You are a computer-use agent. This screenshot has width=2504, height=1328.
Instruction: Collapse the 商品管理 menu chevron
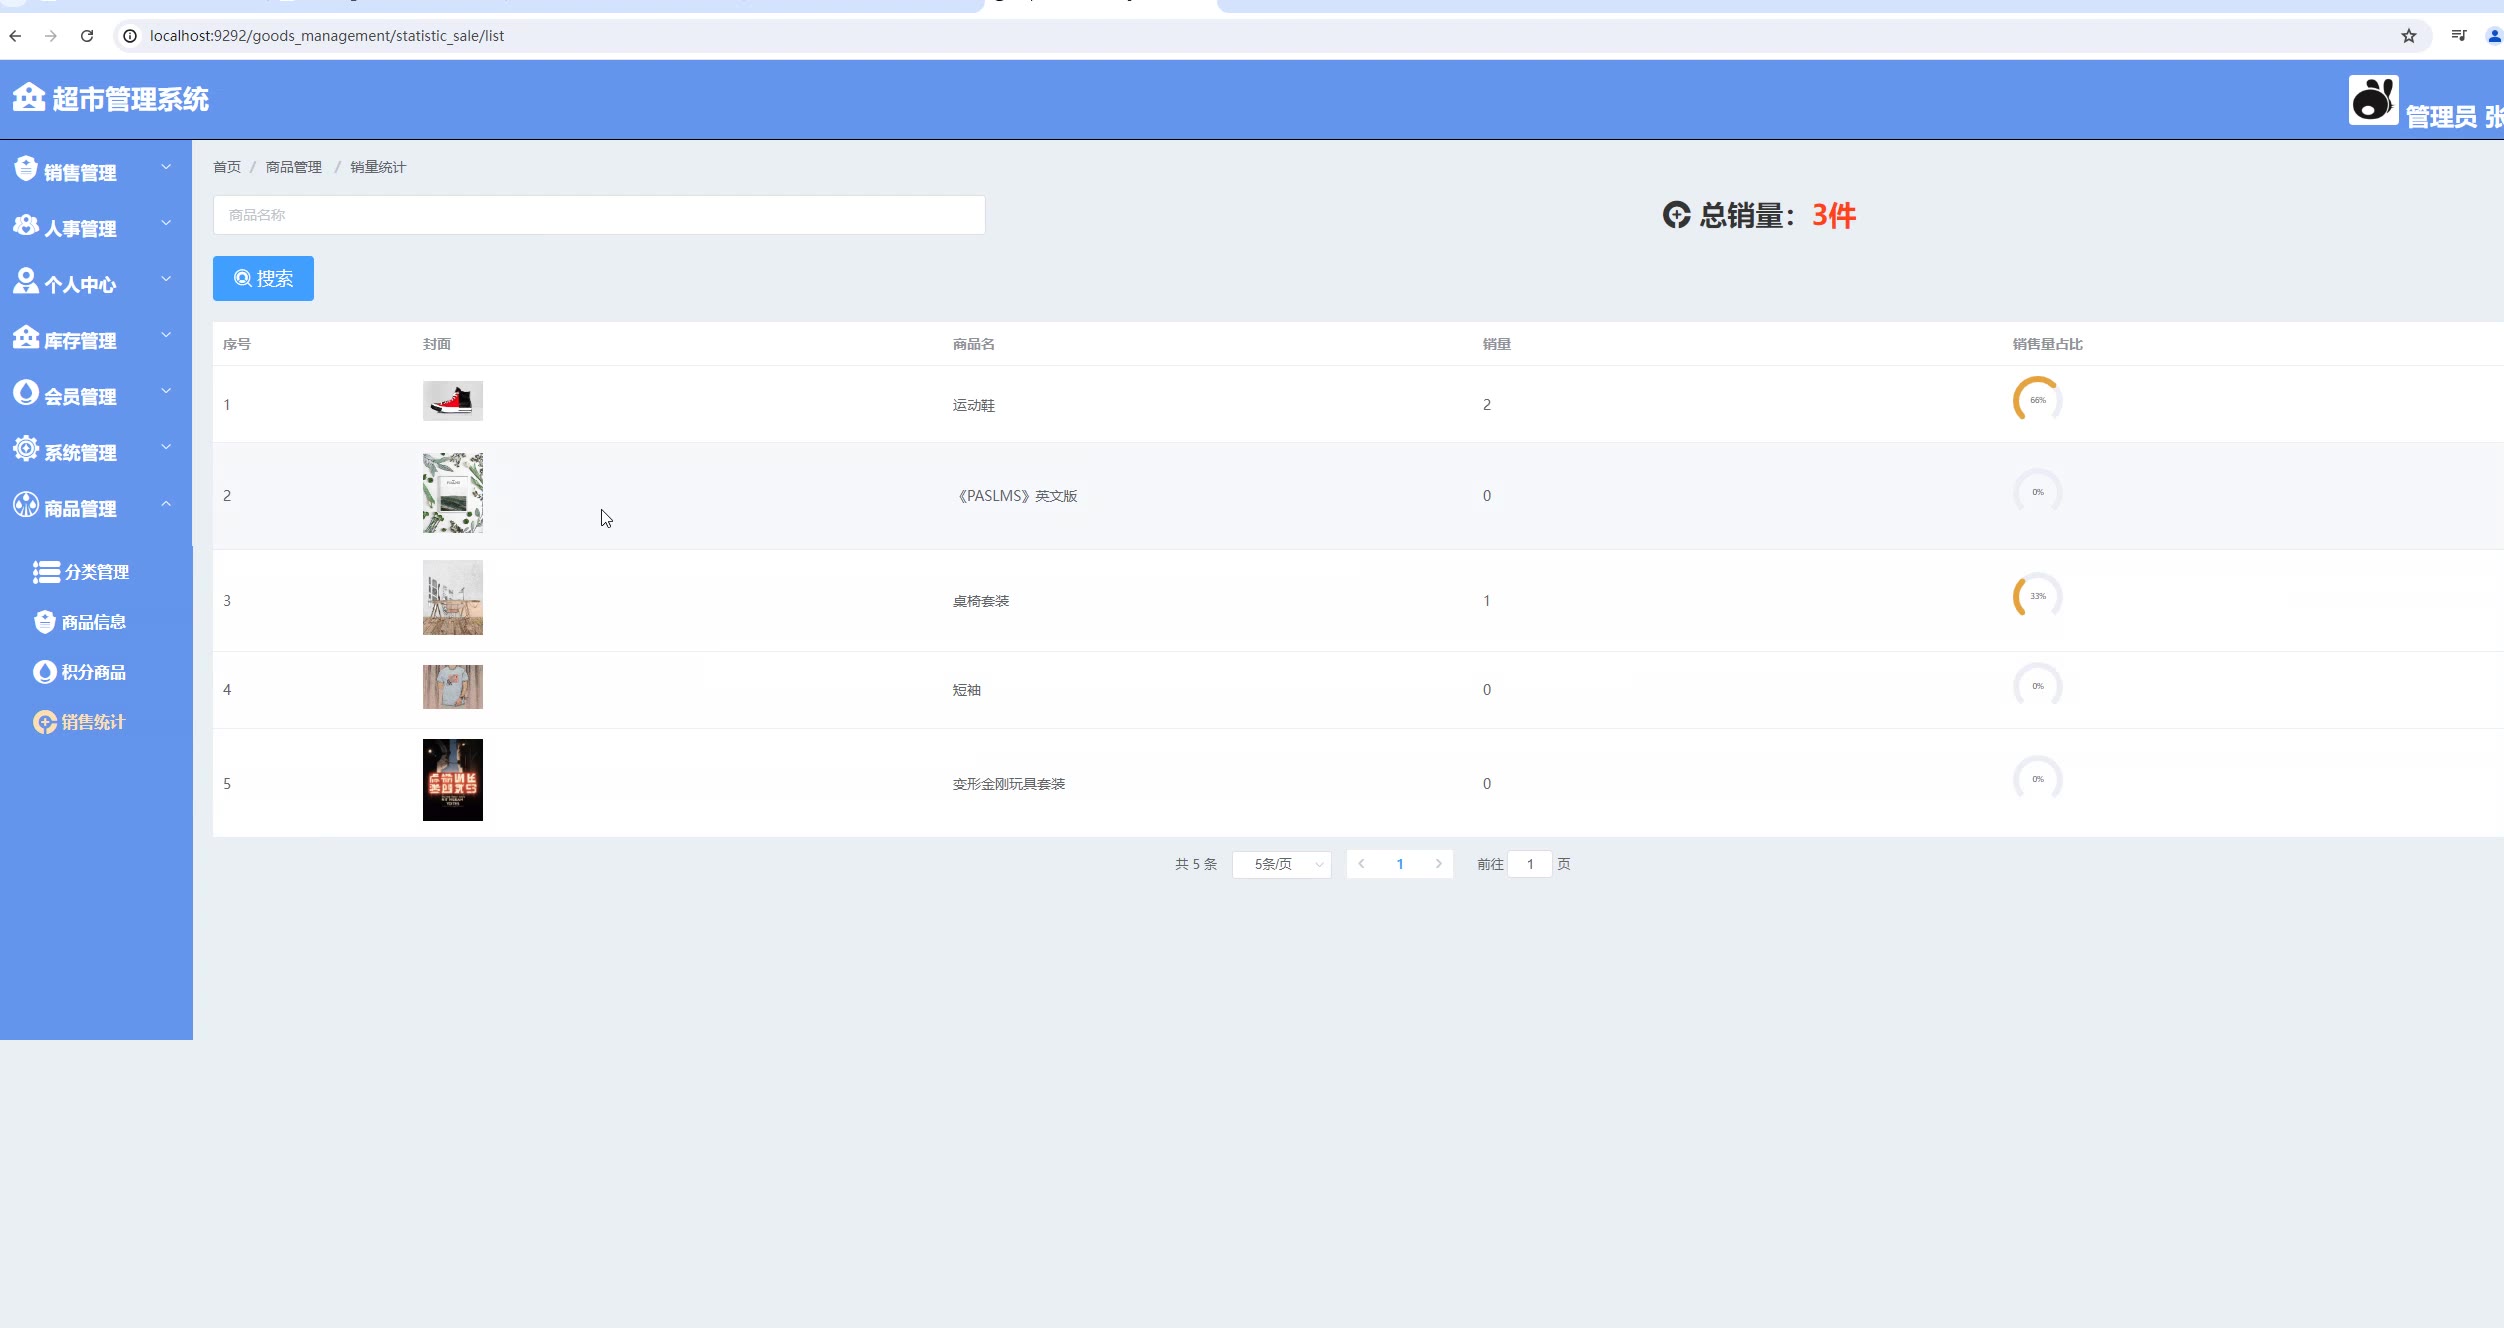tap(166, 504)
